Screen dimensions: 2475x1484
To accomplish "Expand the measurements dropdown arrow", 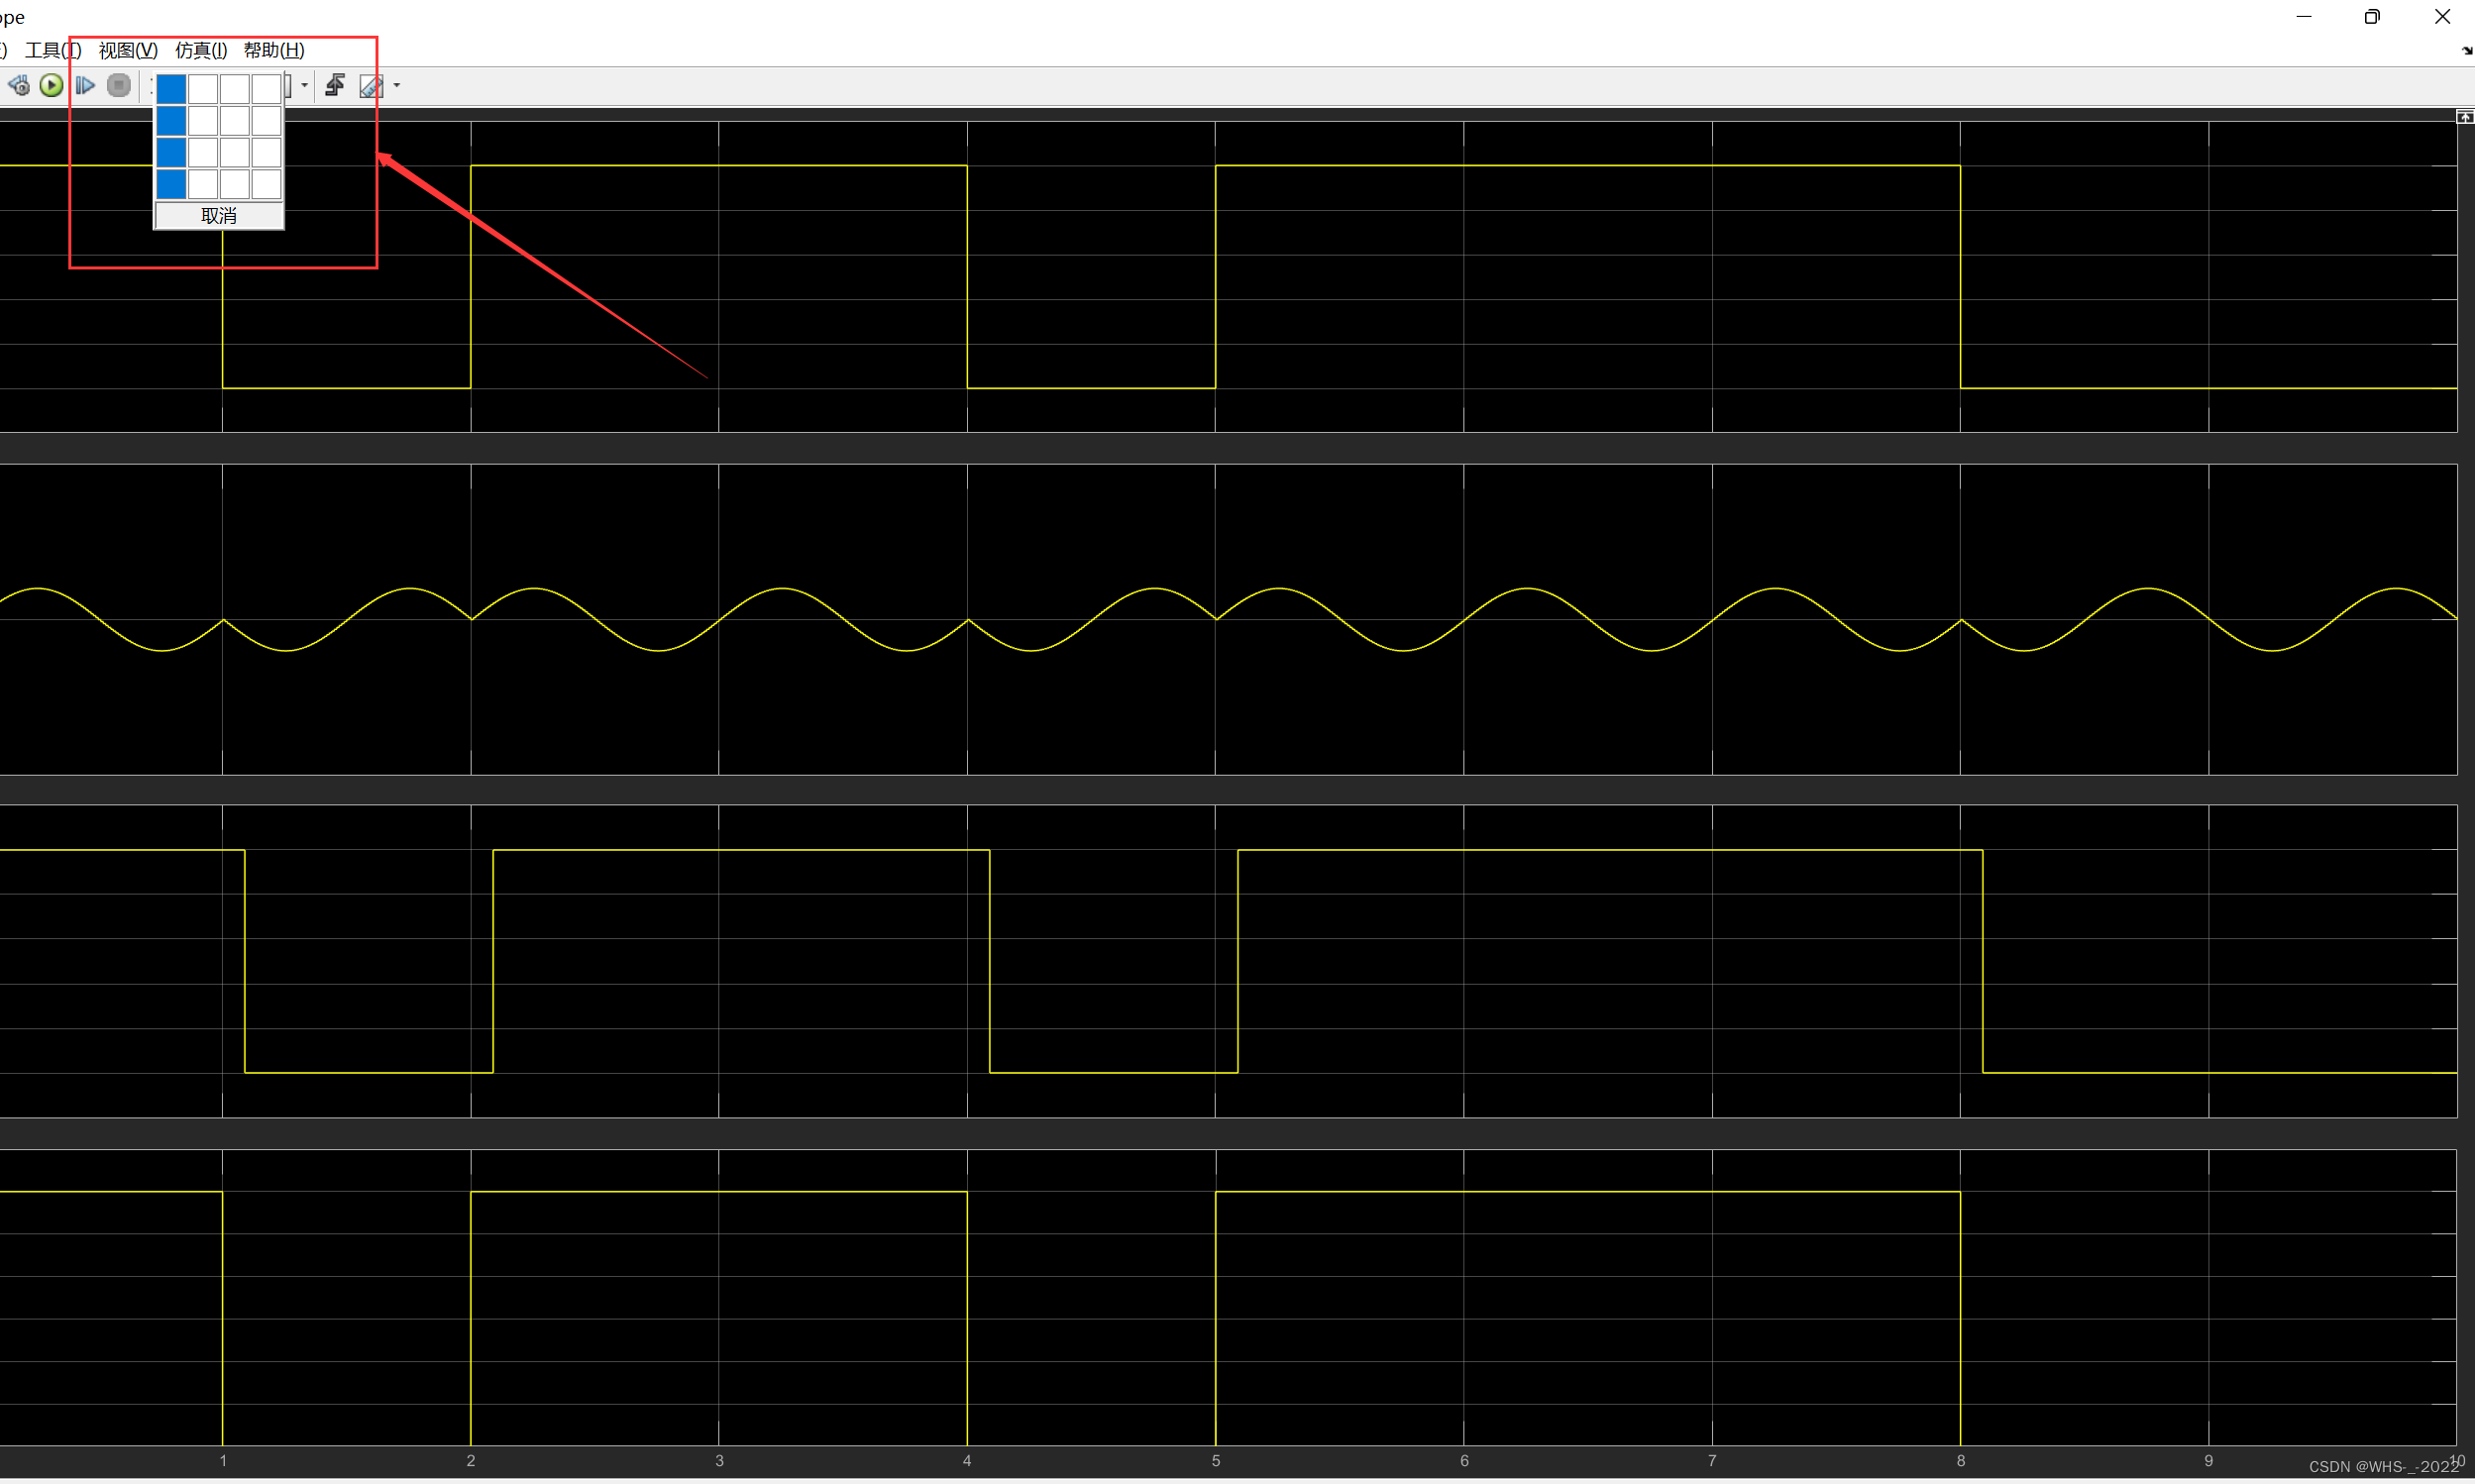I will coord(397,86).
